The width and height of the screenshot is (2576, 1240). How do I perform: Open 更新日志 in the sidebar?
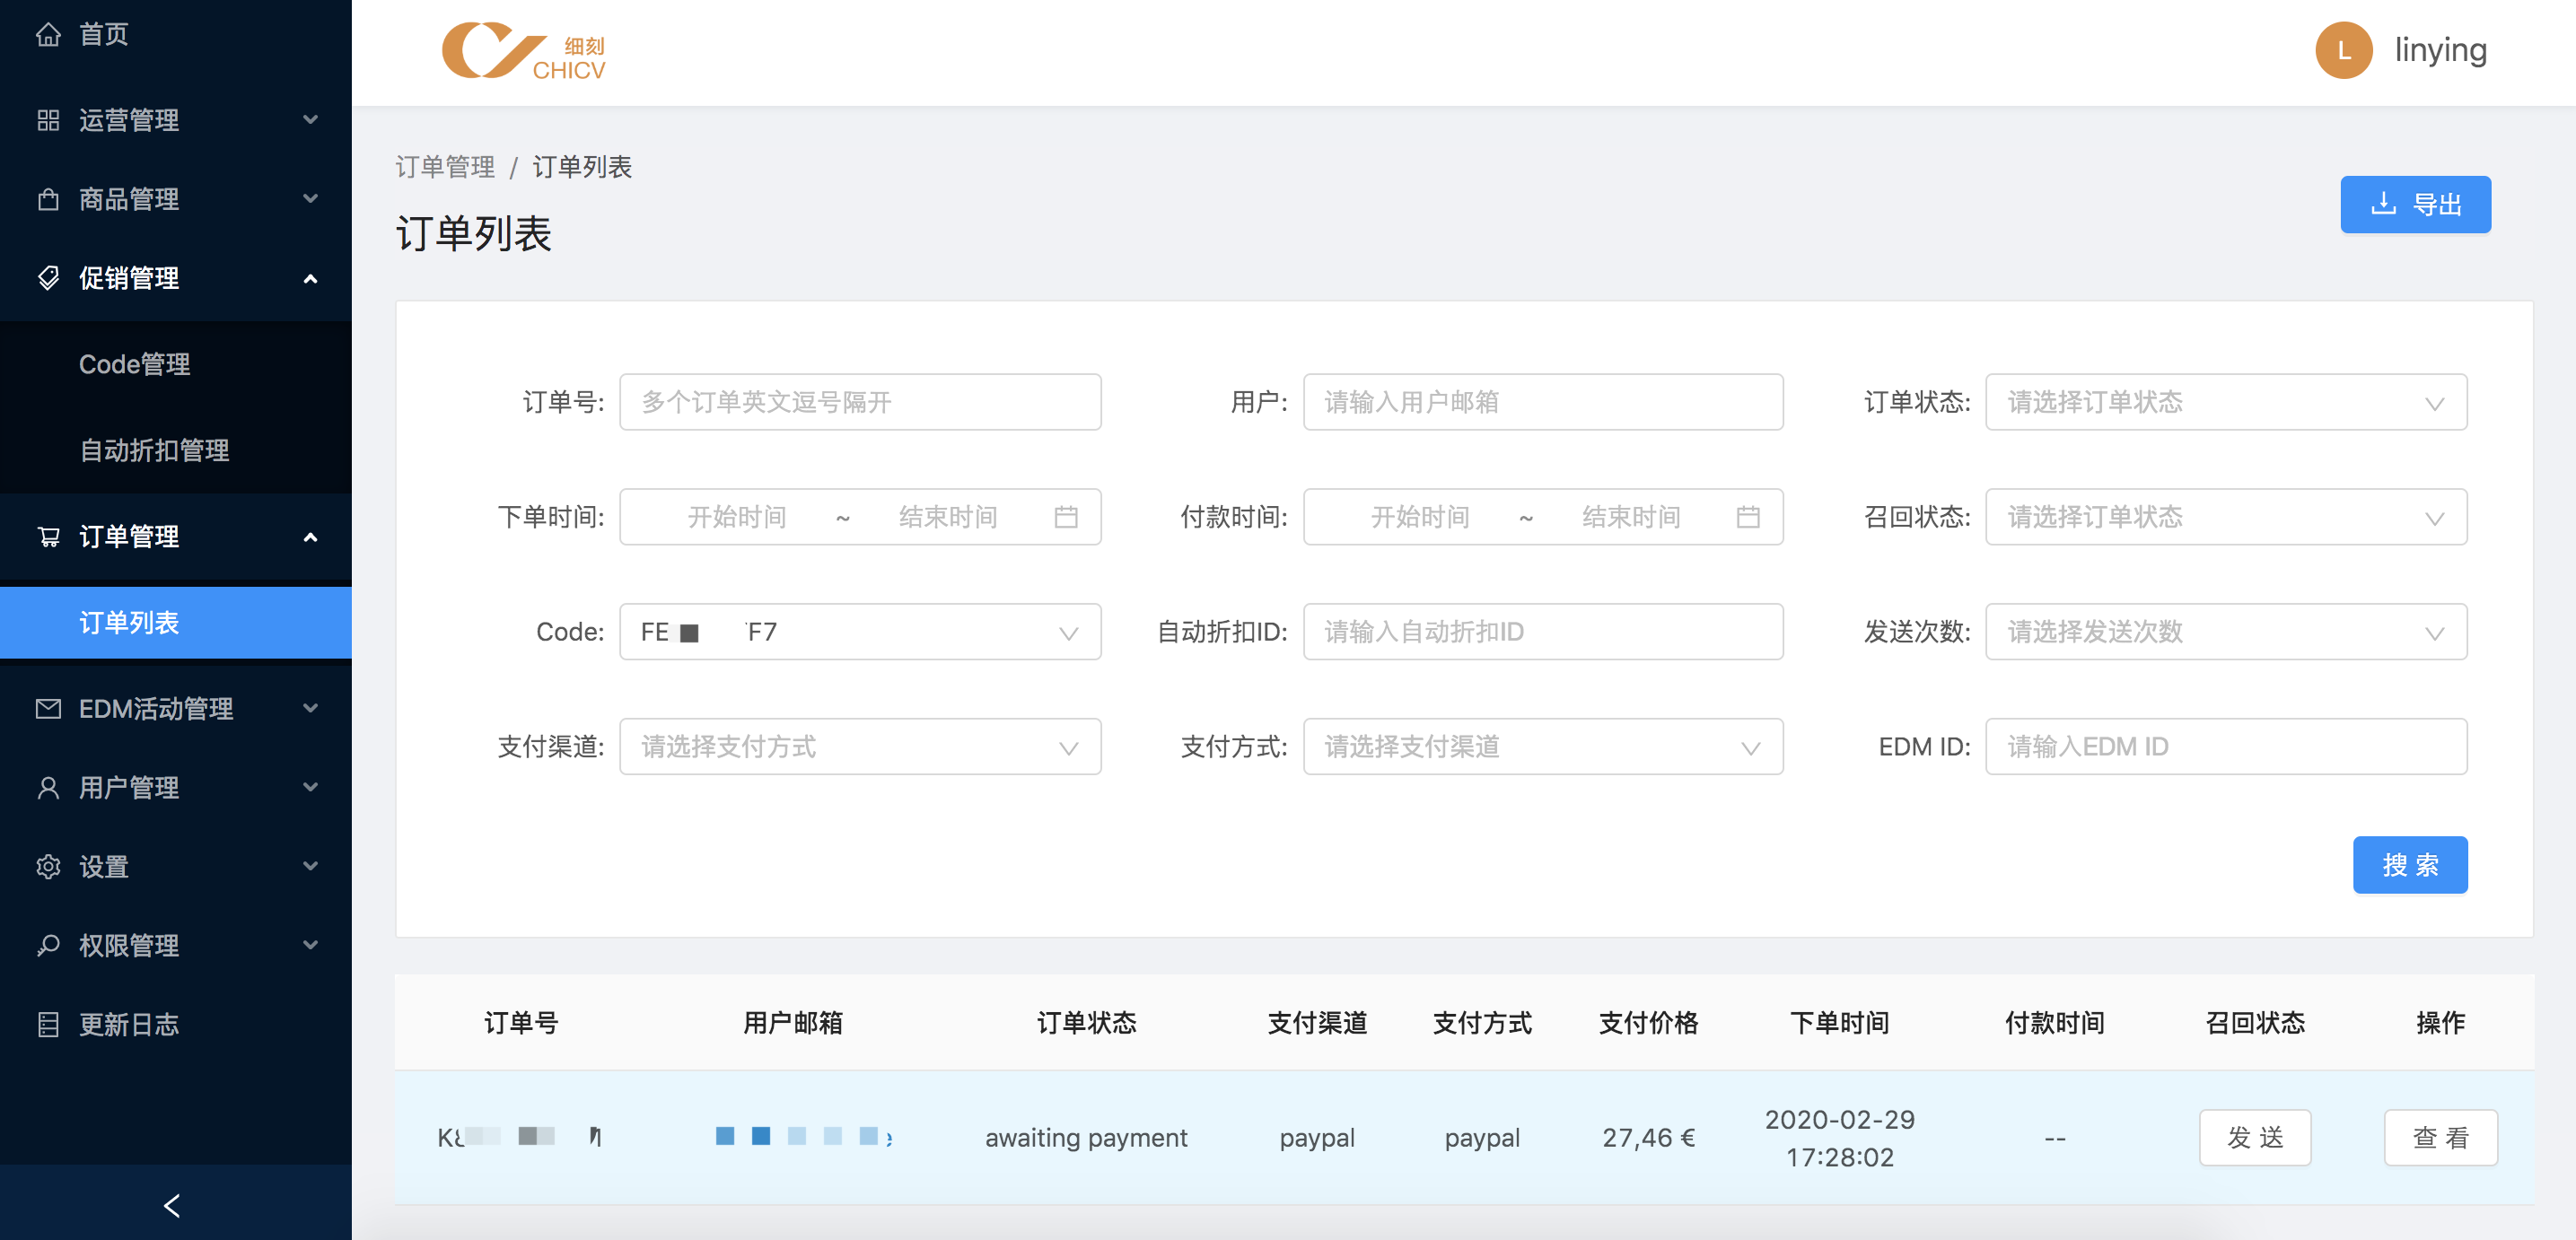[x=128, y=1024]
